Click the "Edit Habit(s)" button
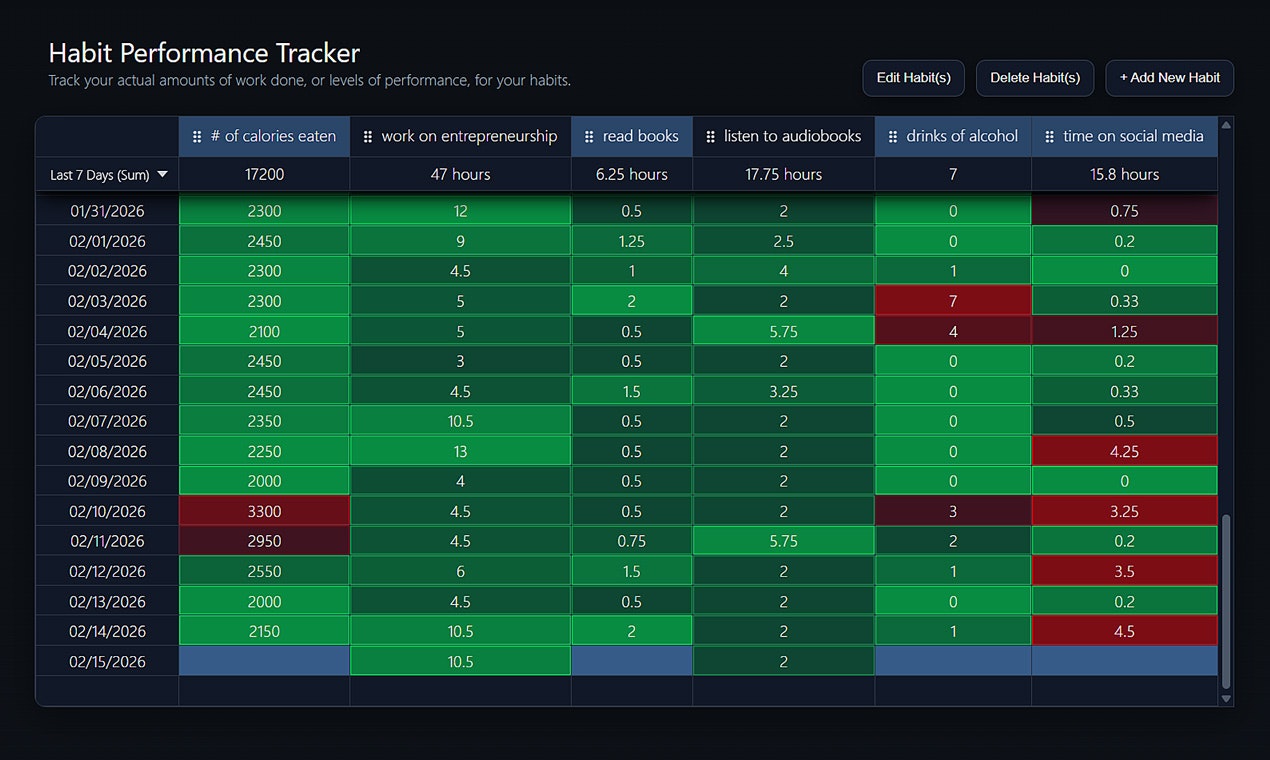This screenshot has width=1270, height=760. (913, 78)
